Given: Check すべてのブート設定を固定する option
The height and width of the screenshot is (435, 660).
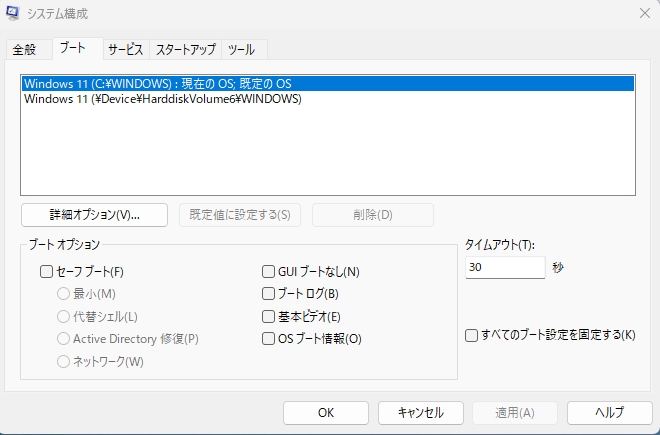Looking at the screenshot, I should pyautogui.click(x=471, y=335).
